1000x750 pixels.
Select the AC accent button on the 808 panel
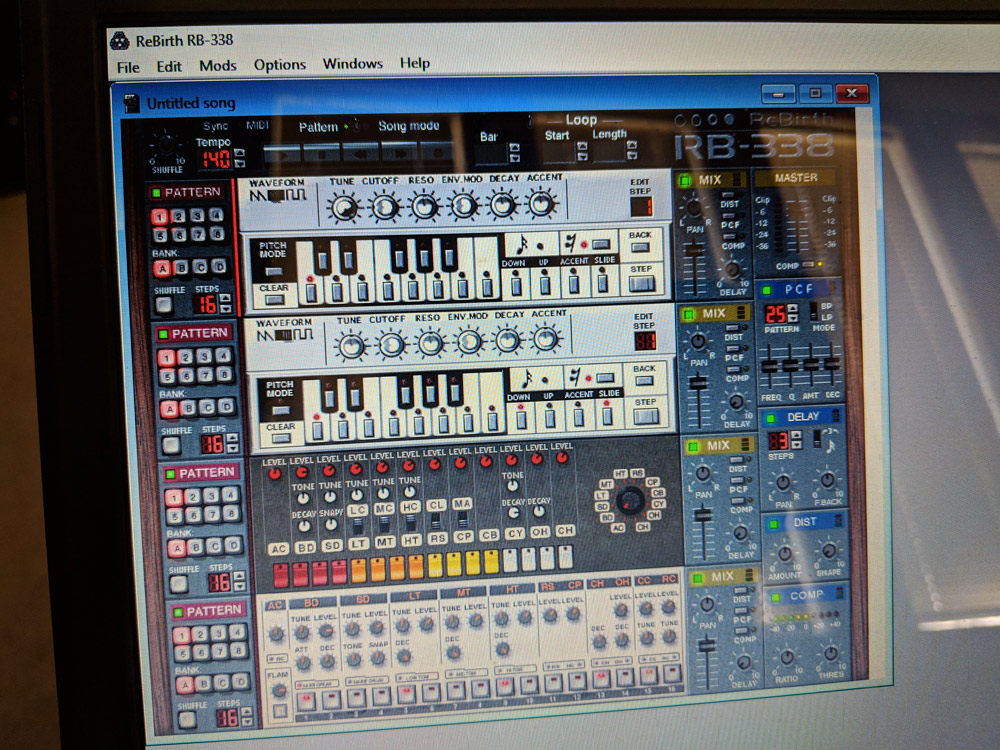(279, 548)
